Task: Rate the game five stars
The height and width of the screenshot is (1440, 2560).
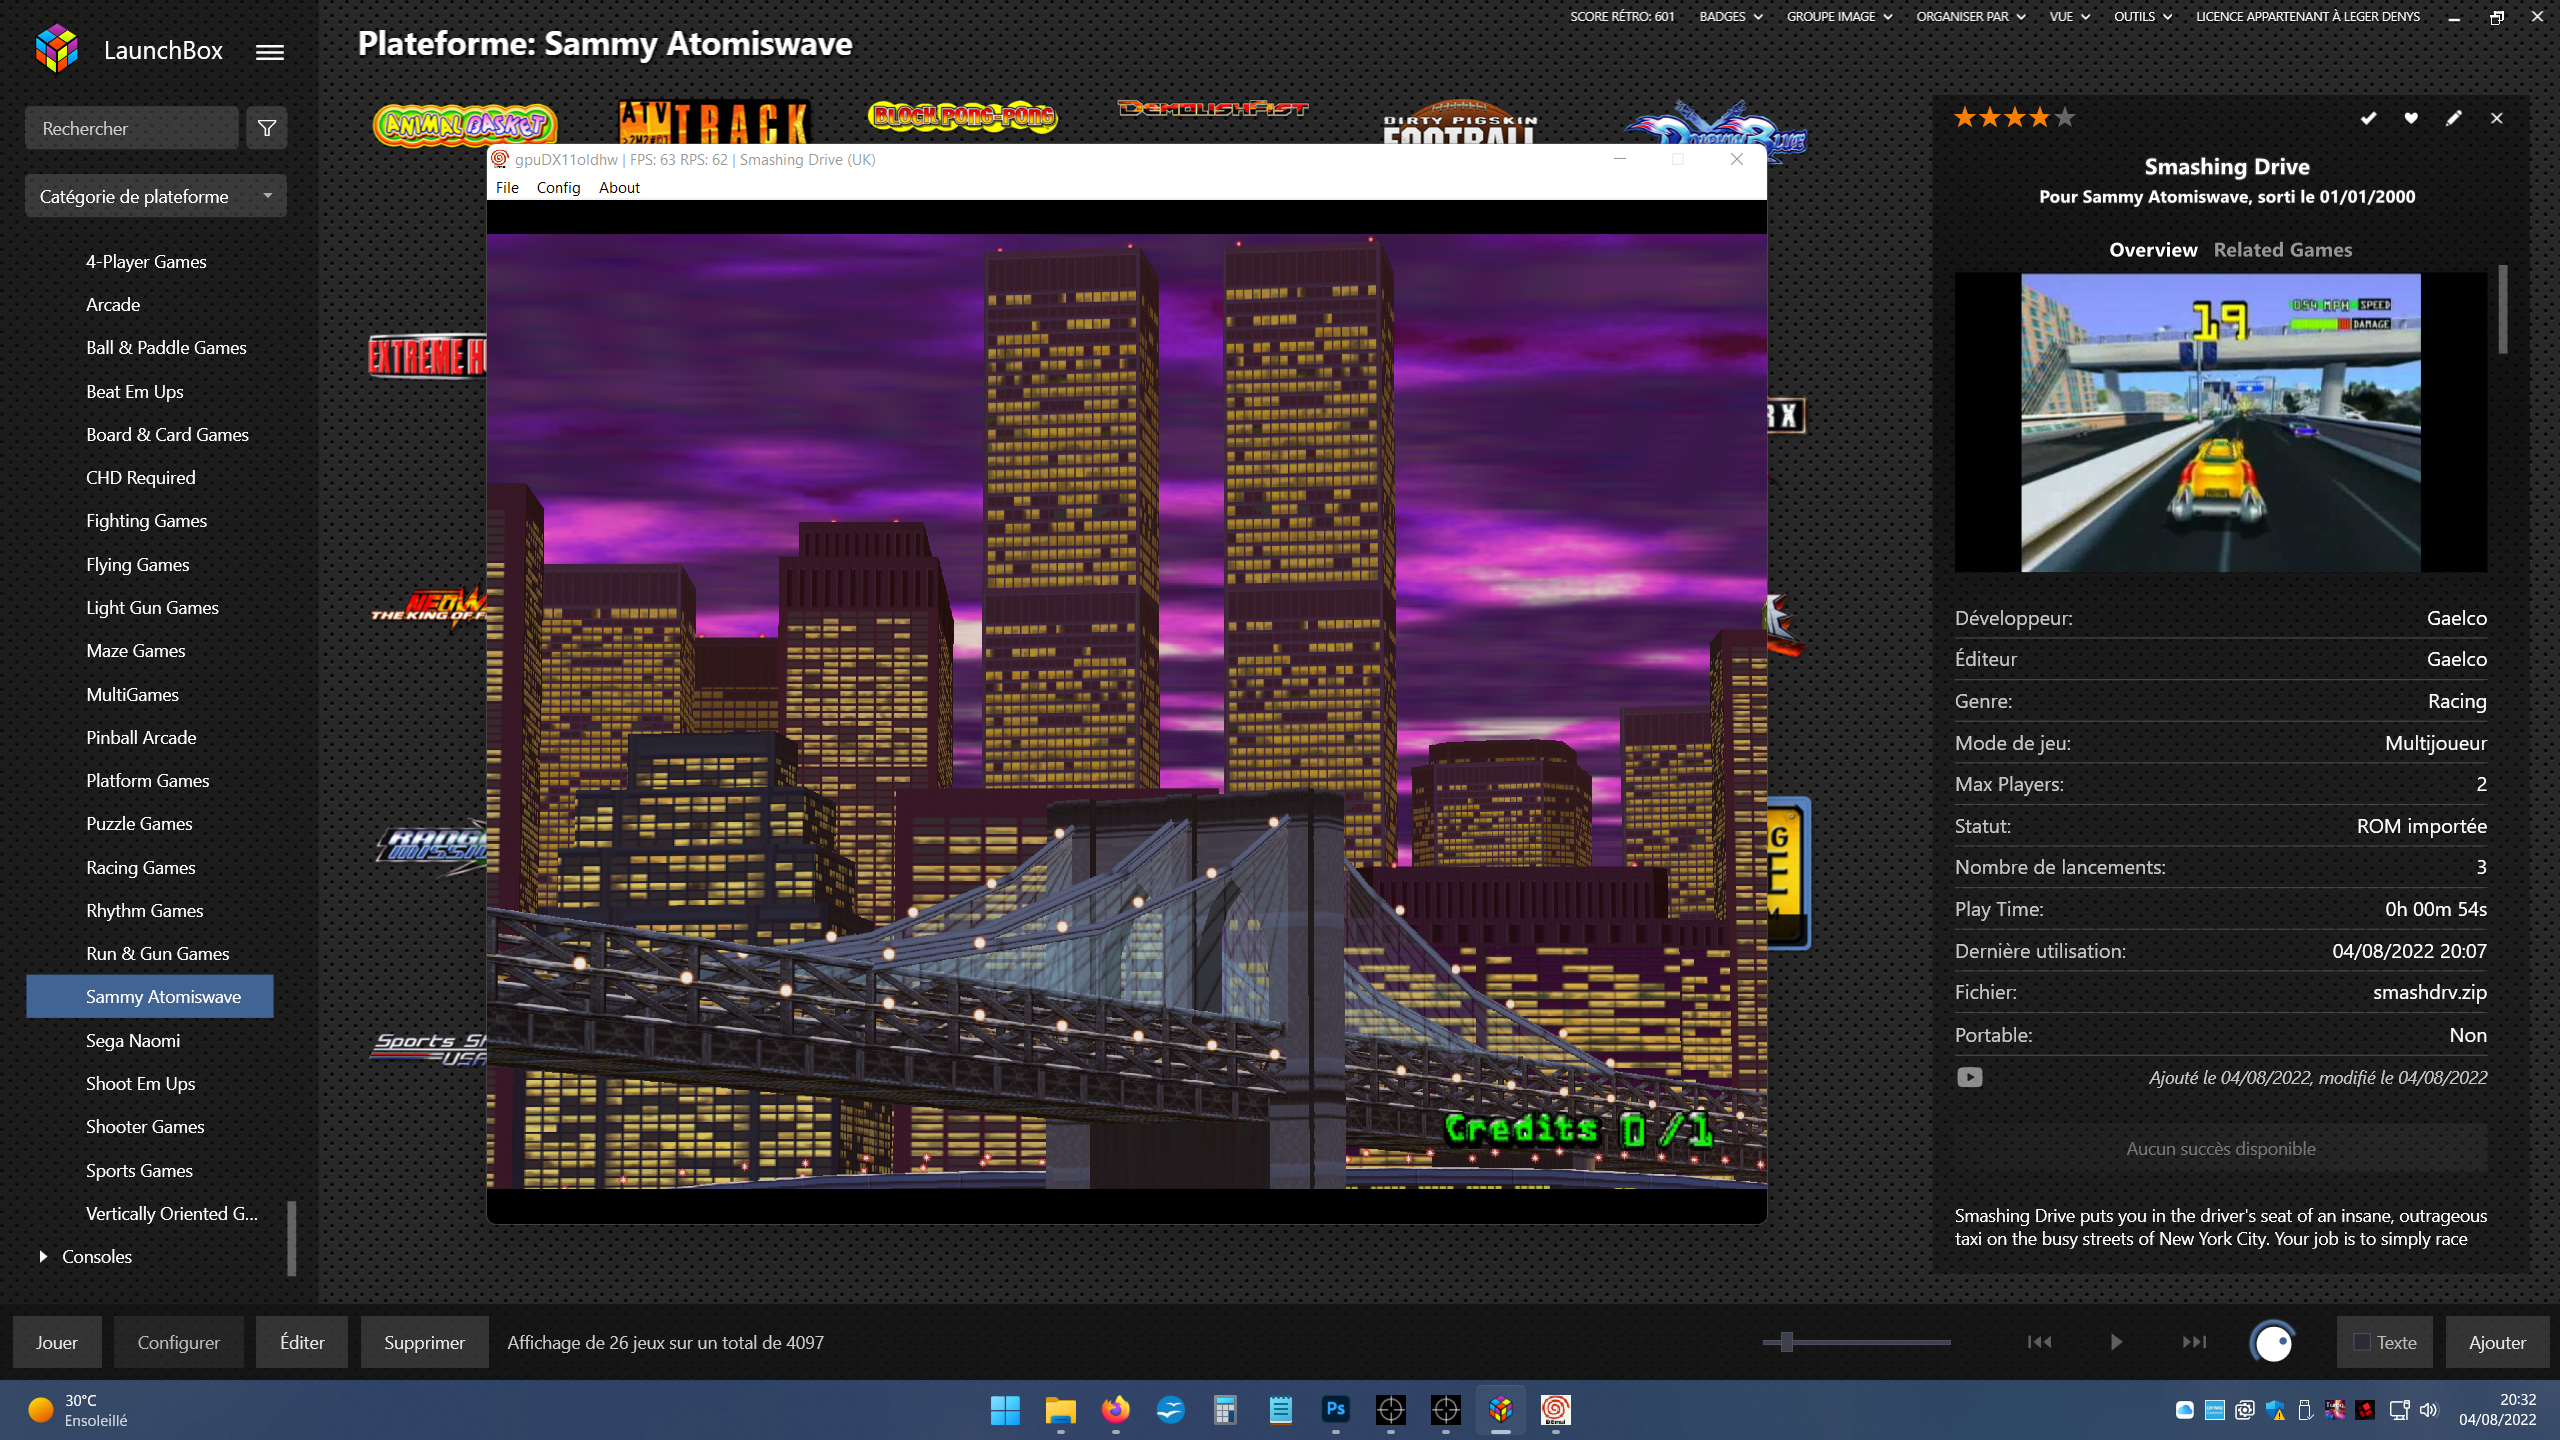Action: pyautogui.click(x=2064, y=118)
